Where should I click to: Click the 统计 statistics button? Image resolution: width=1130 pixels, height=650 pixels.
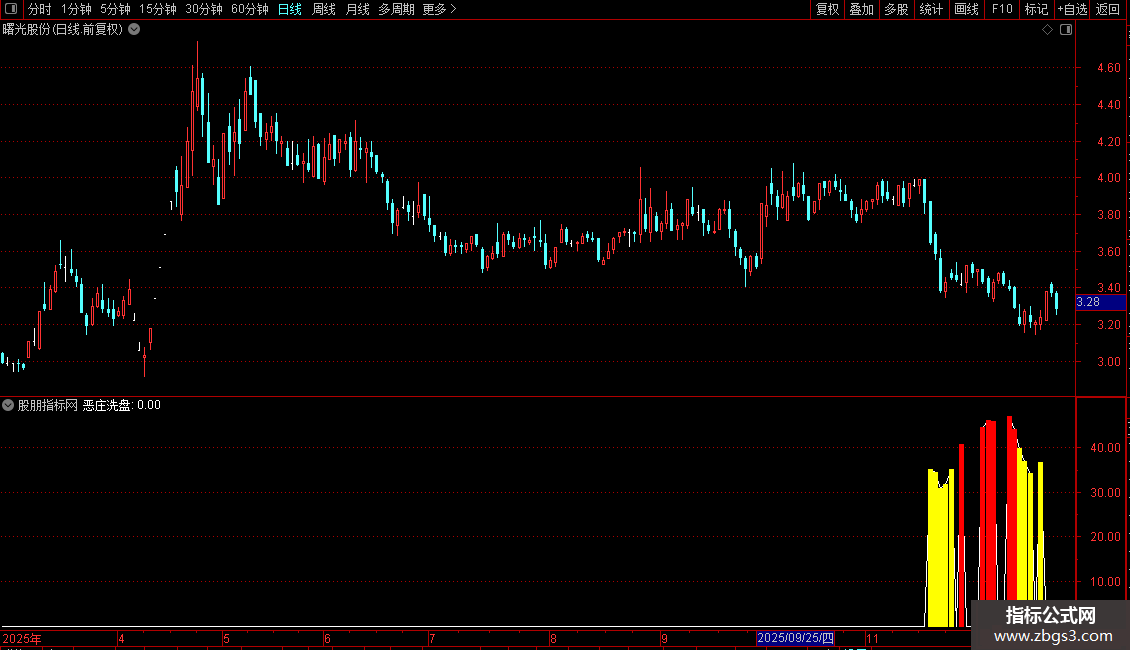coord(931,9)
